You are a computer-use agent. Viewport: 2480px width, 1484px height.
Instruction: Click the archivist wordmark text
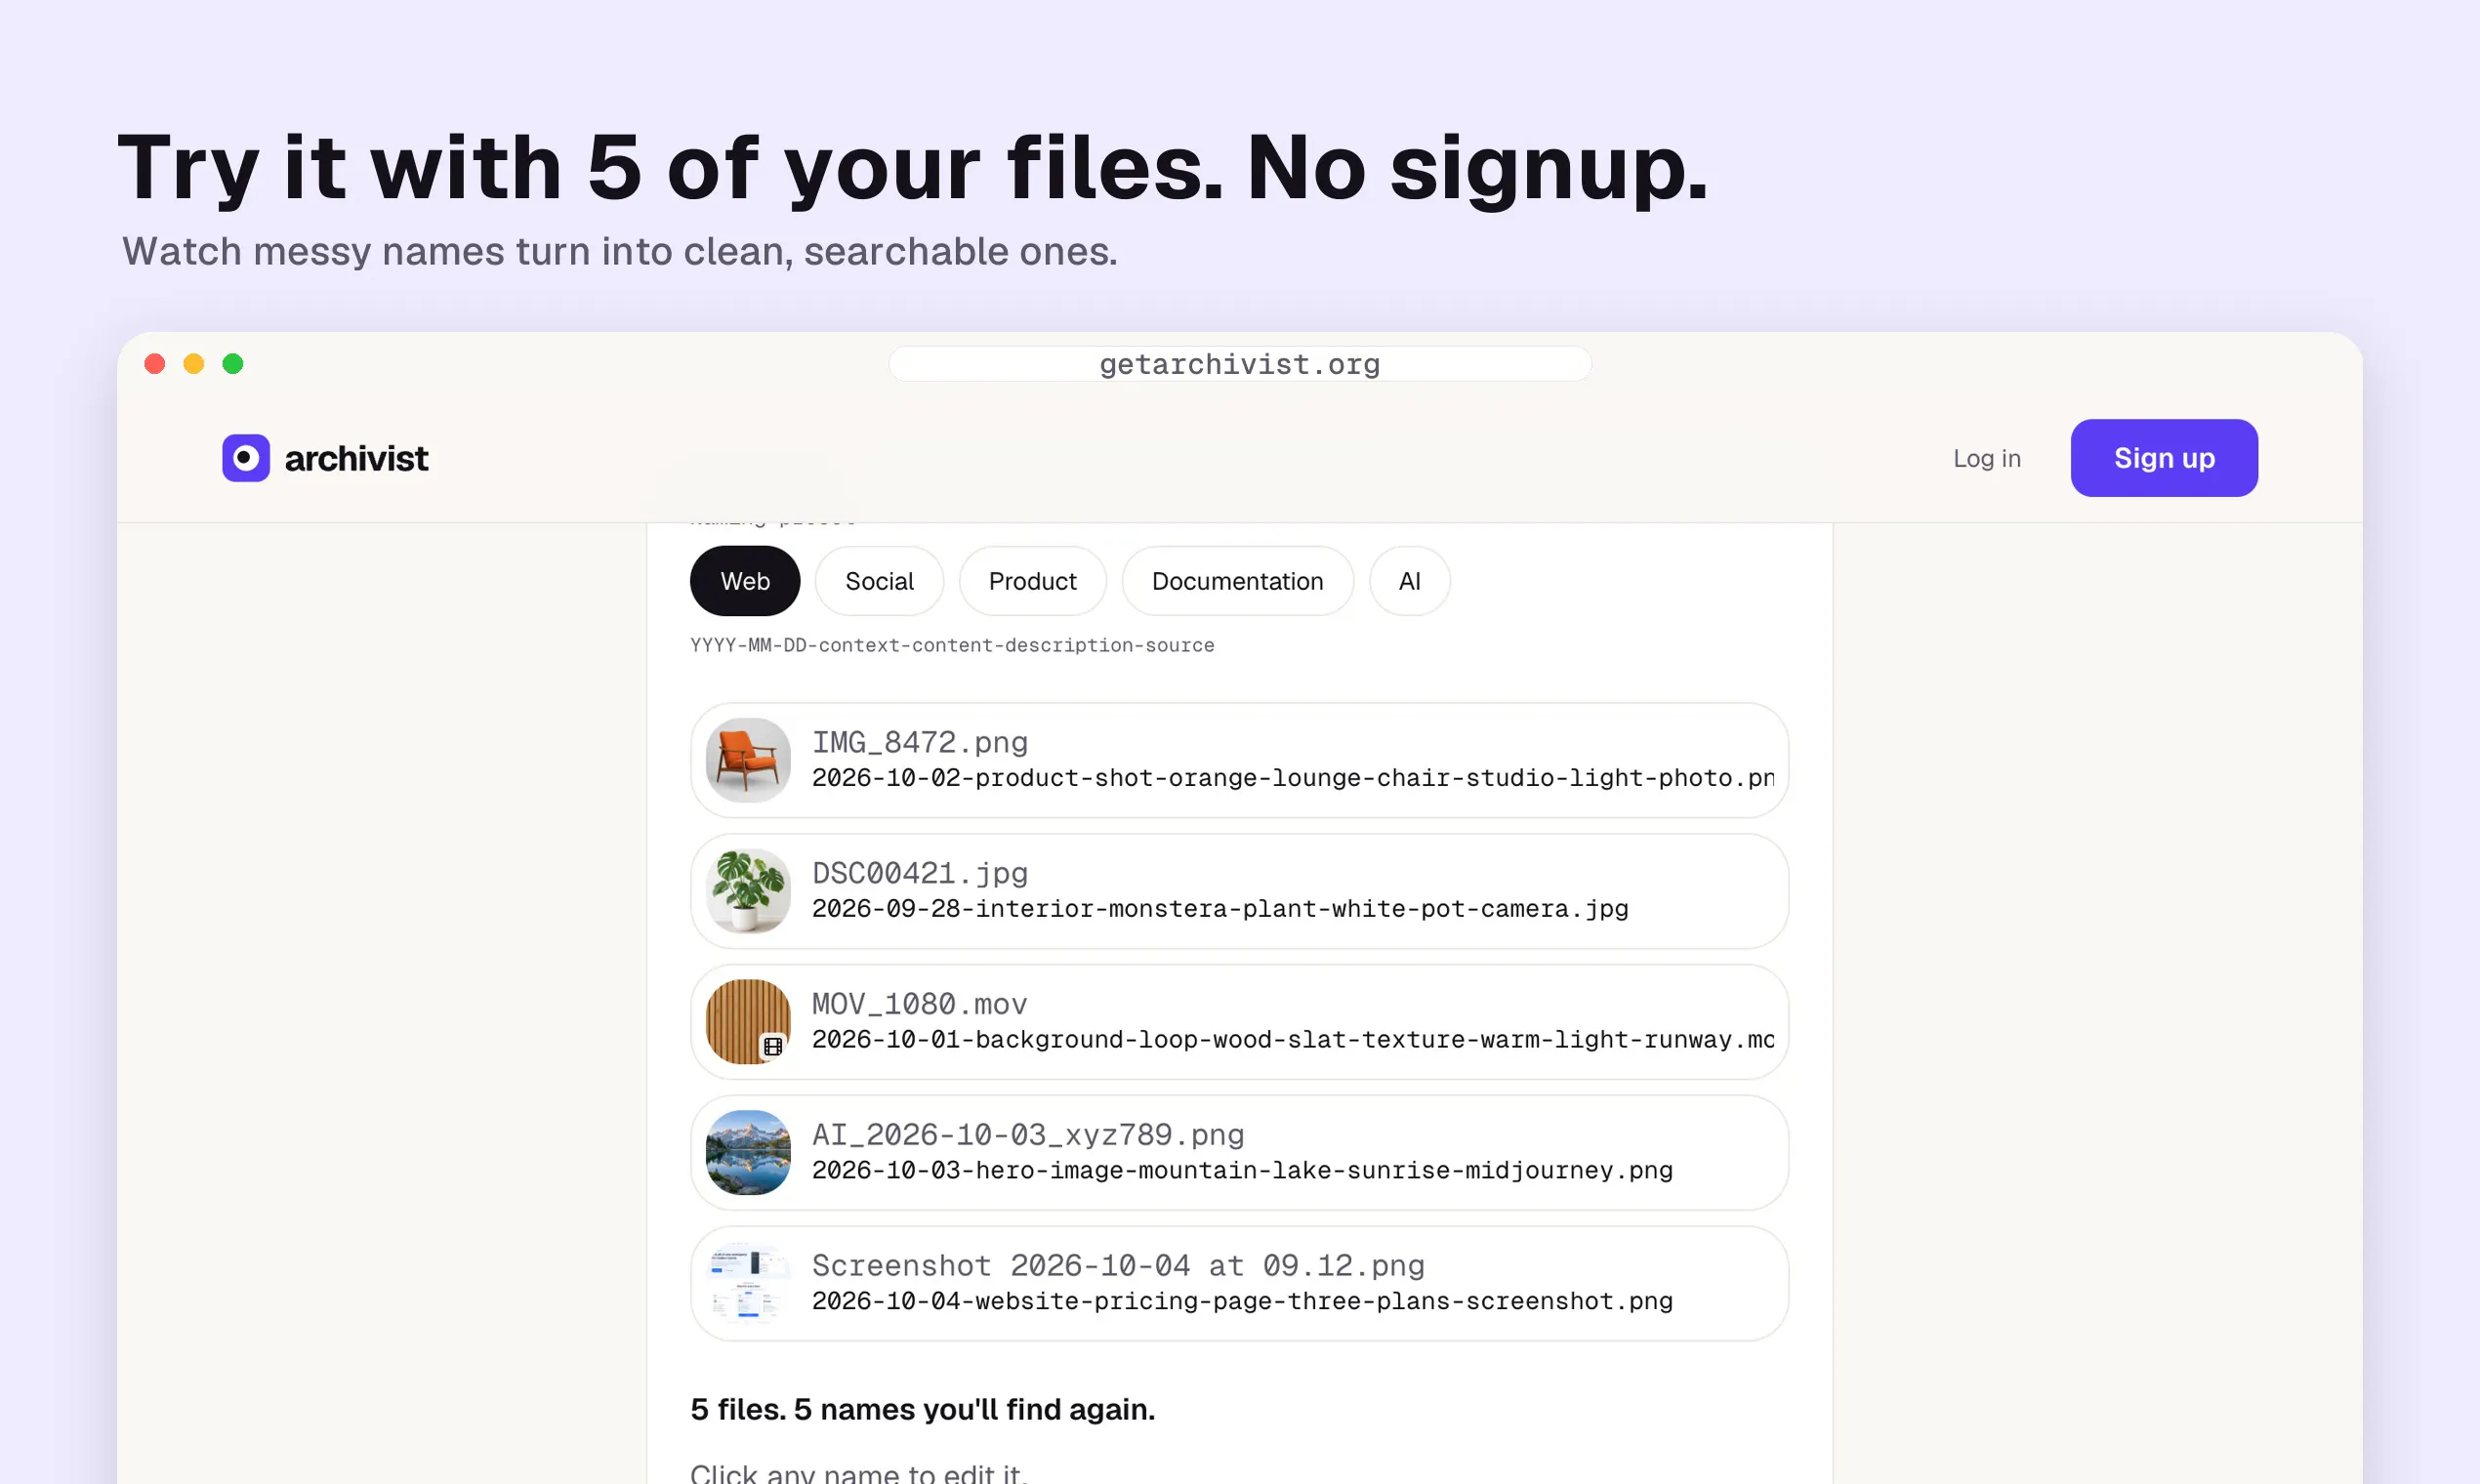[356, 458]
